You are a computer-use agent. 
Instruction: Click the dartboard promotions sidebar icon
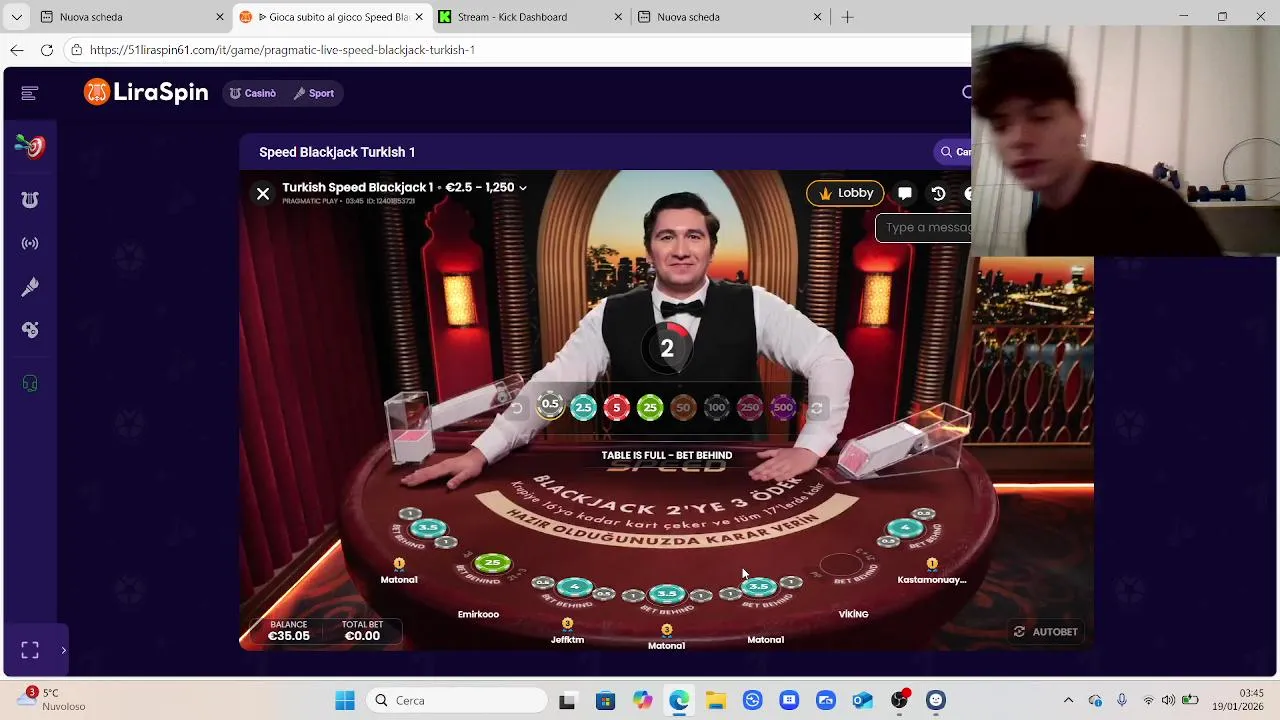point(30,147)
